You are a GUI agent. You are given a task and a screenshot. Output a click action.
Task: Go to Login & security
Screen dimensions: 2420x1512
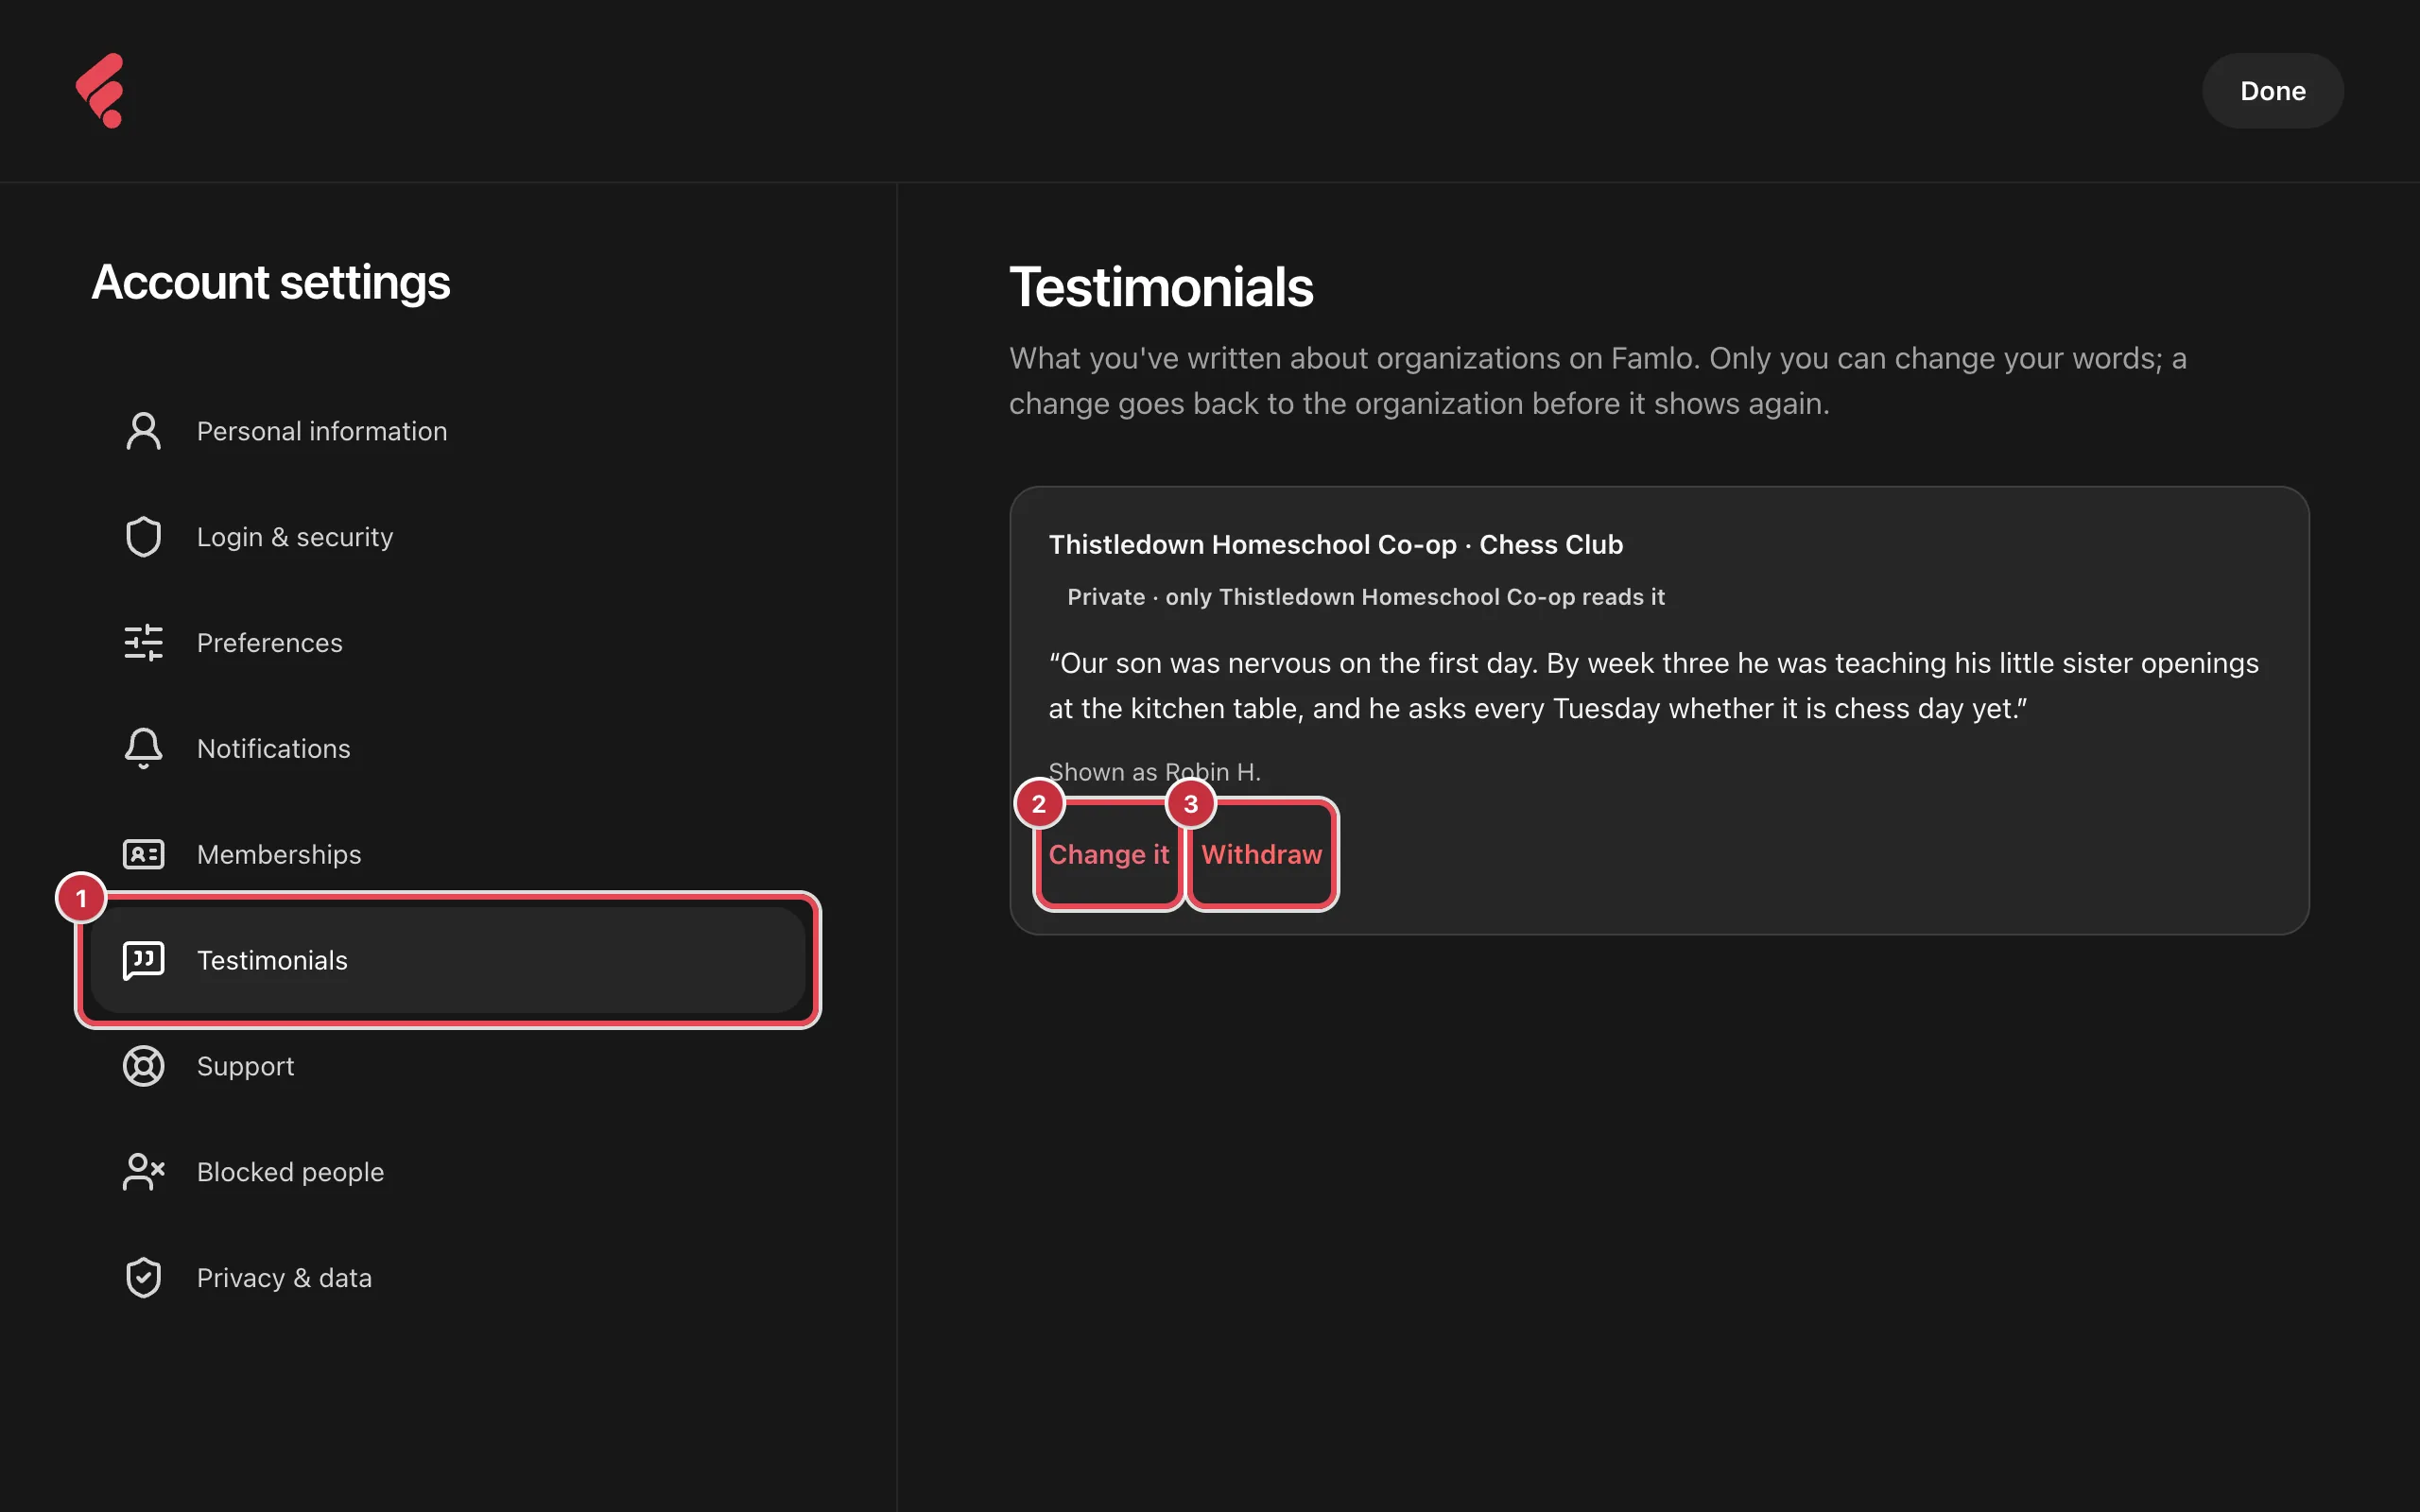point(448,537)
